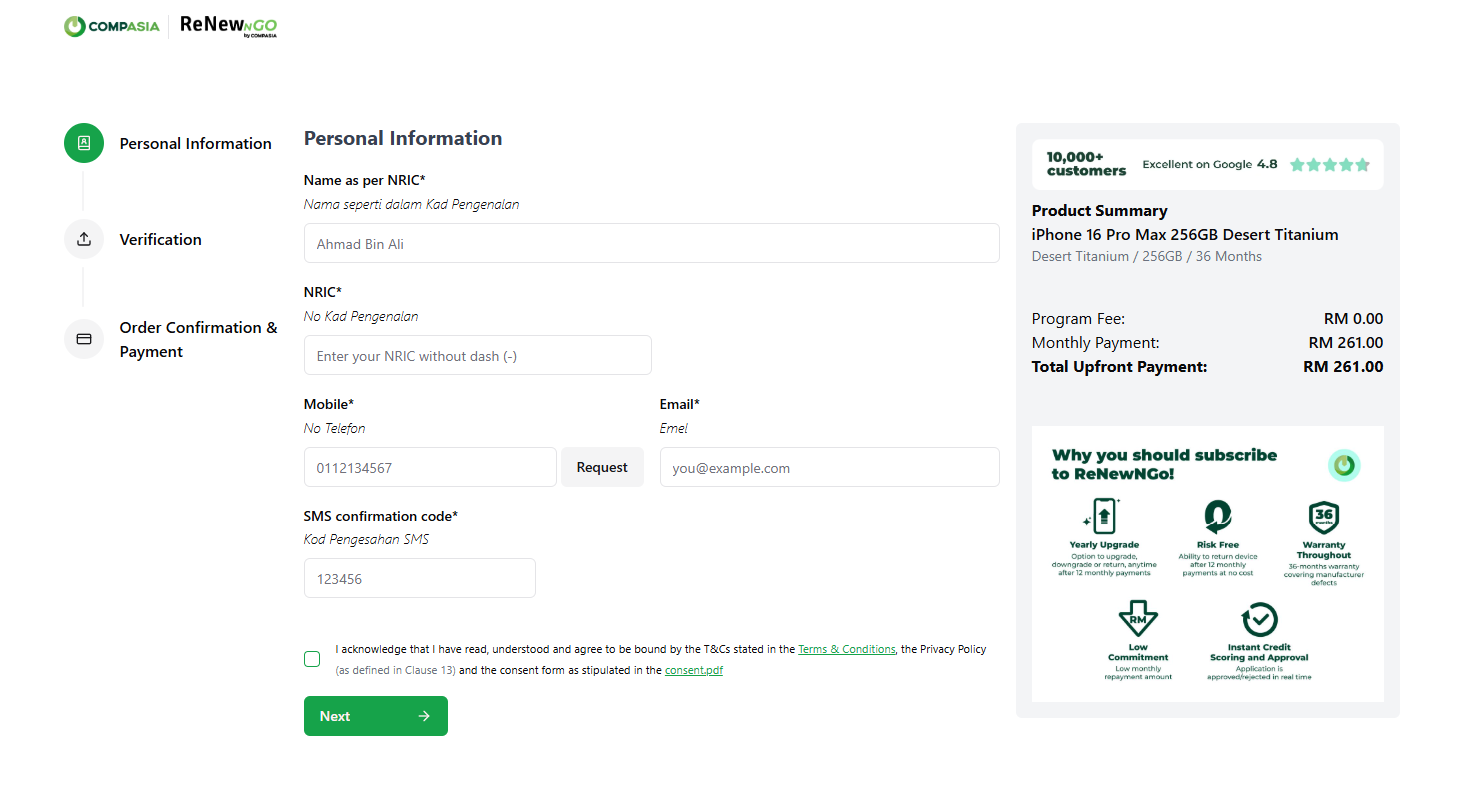The width and height of the screenshot is (1477, 789).
Task: Click the 'Personal Information' form heading
Action: click(403, 138)
